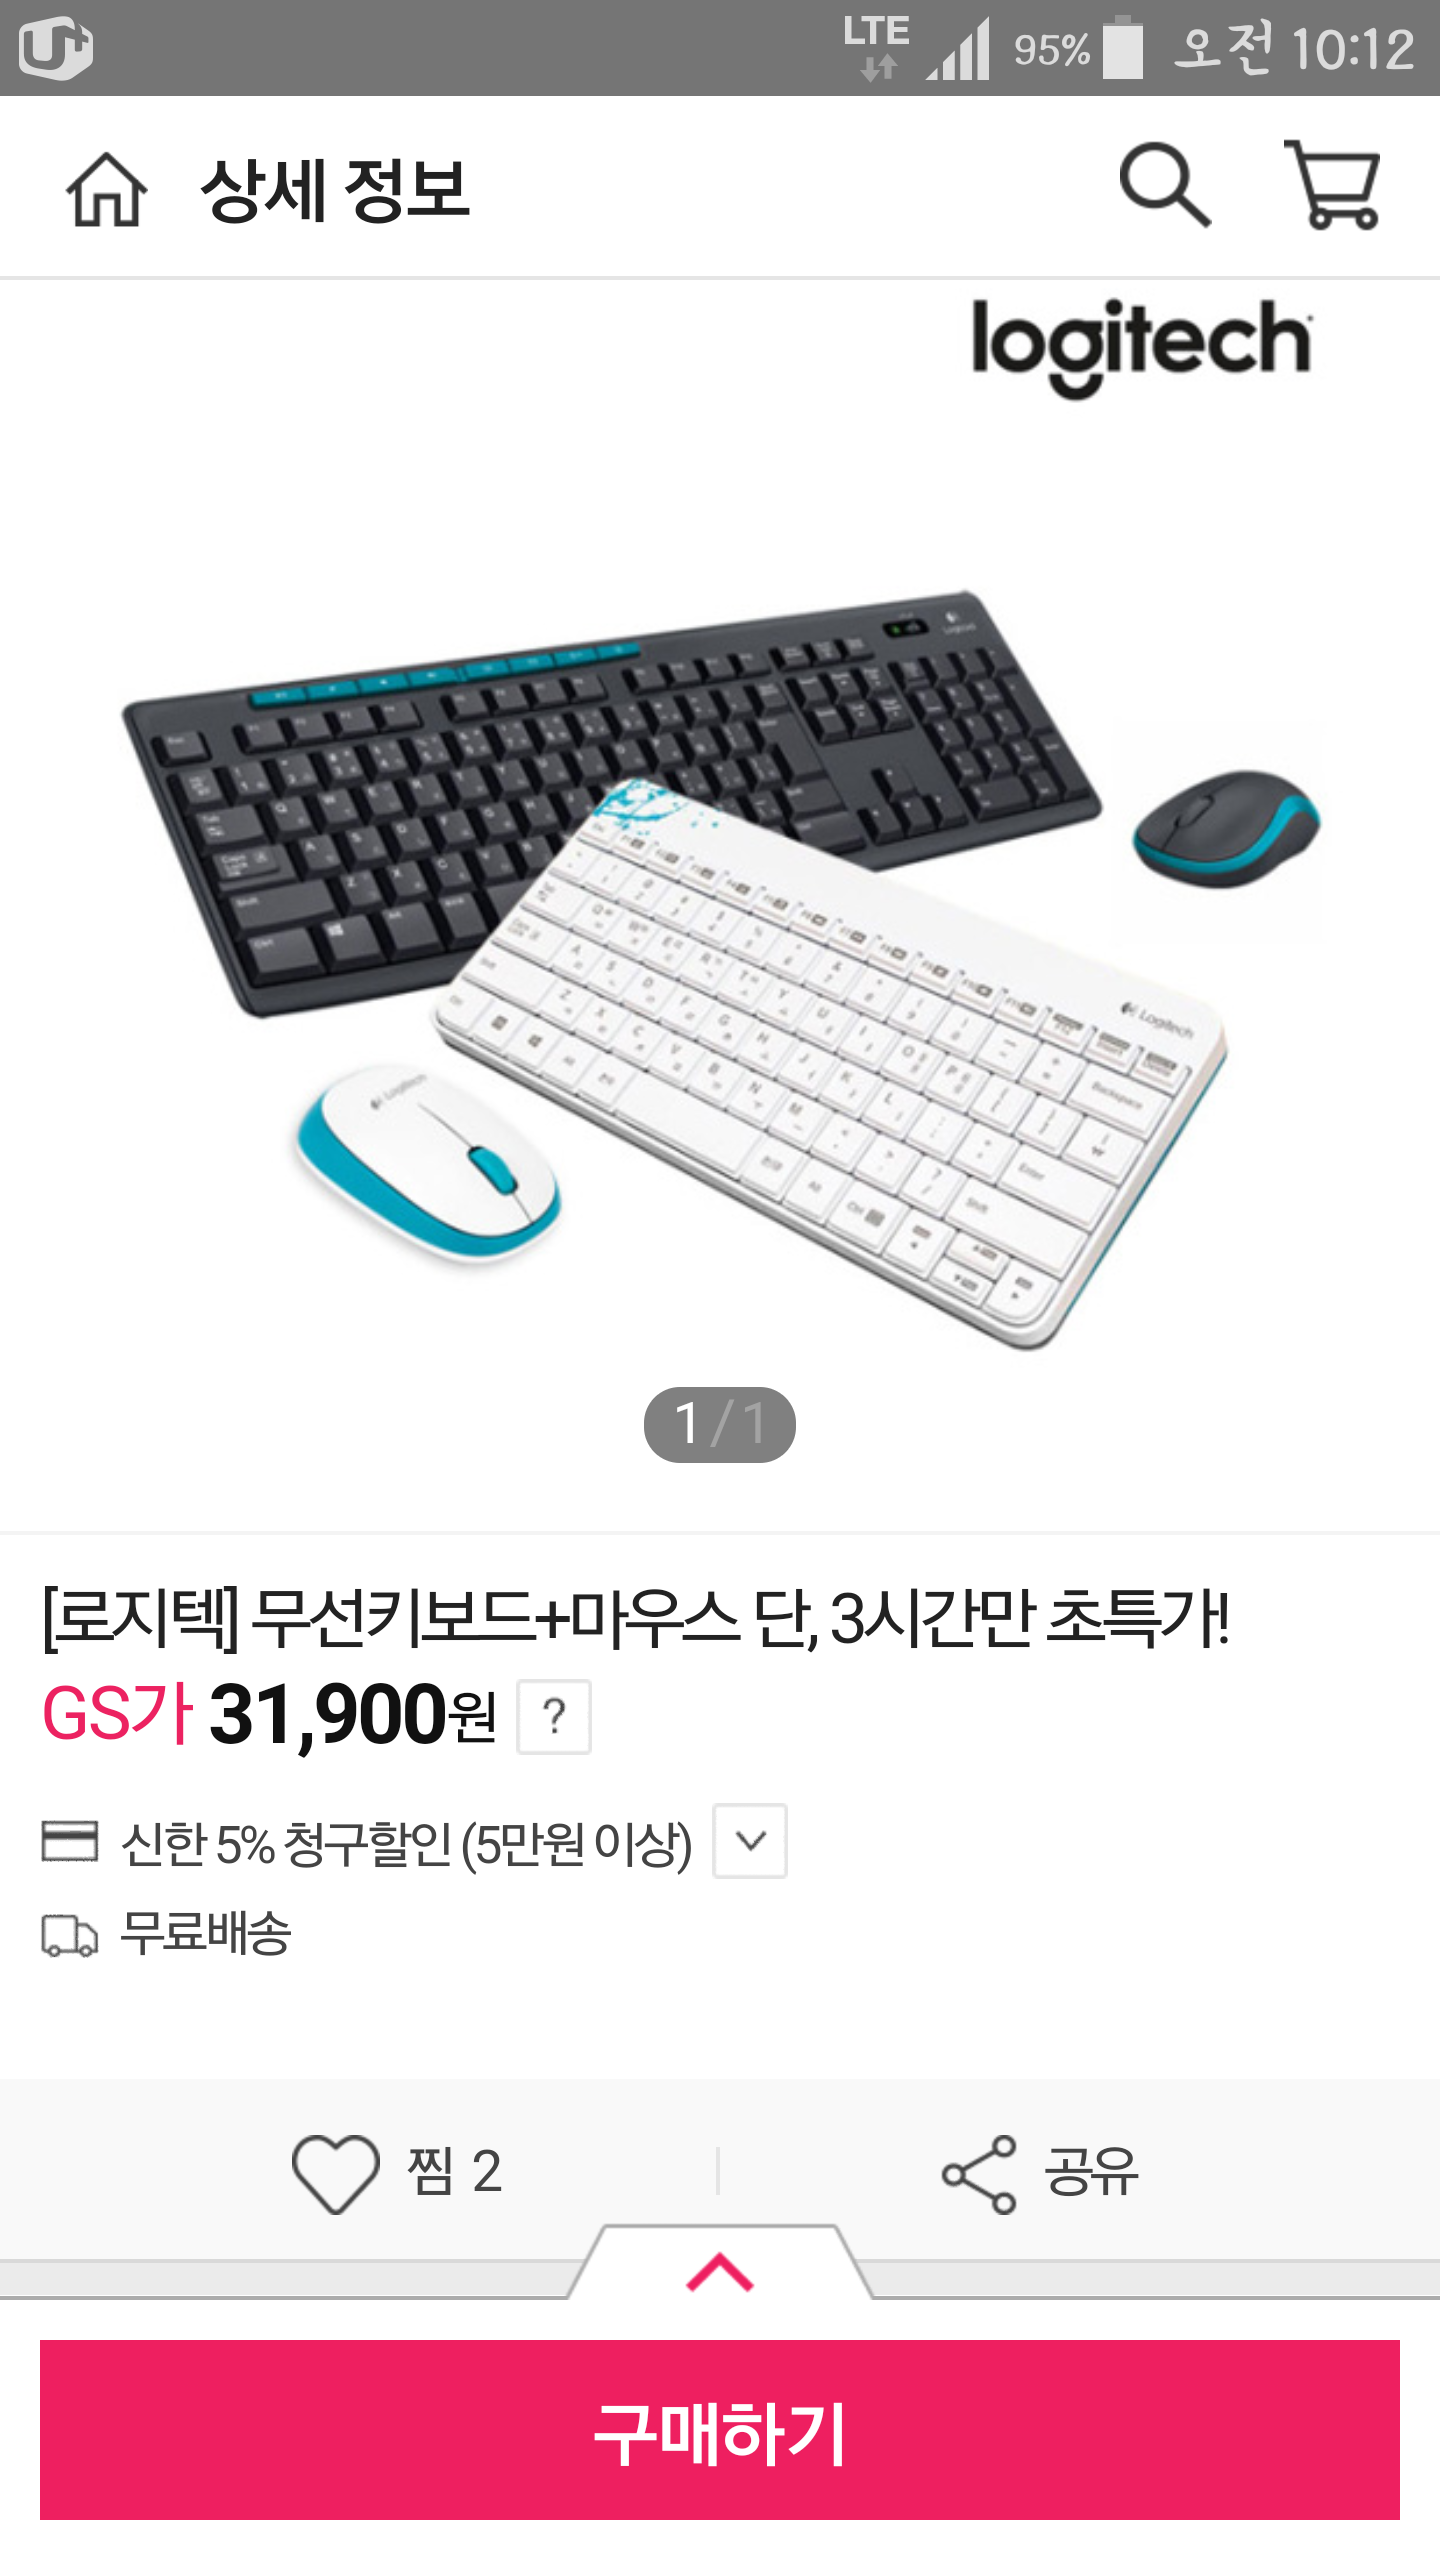Click the 상세 정보 header title

pyautogui.click(x=335, y=190)
